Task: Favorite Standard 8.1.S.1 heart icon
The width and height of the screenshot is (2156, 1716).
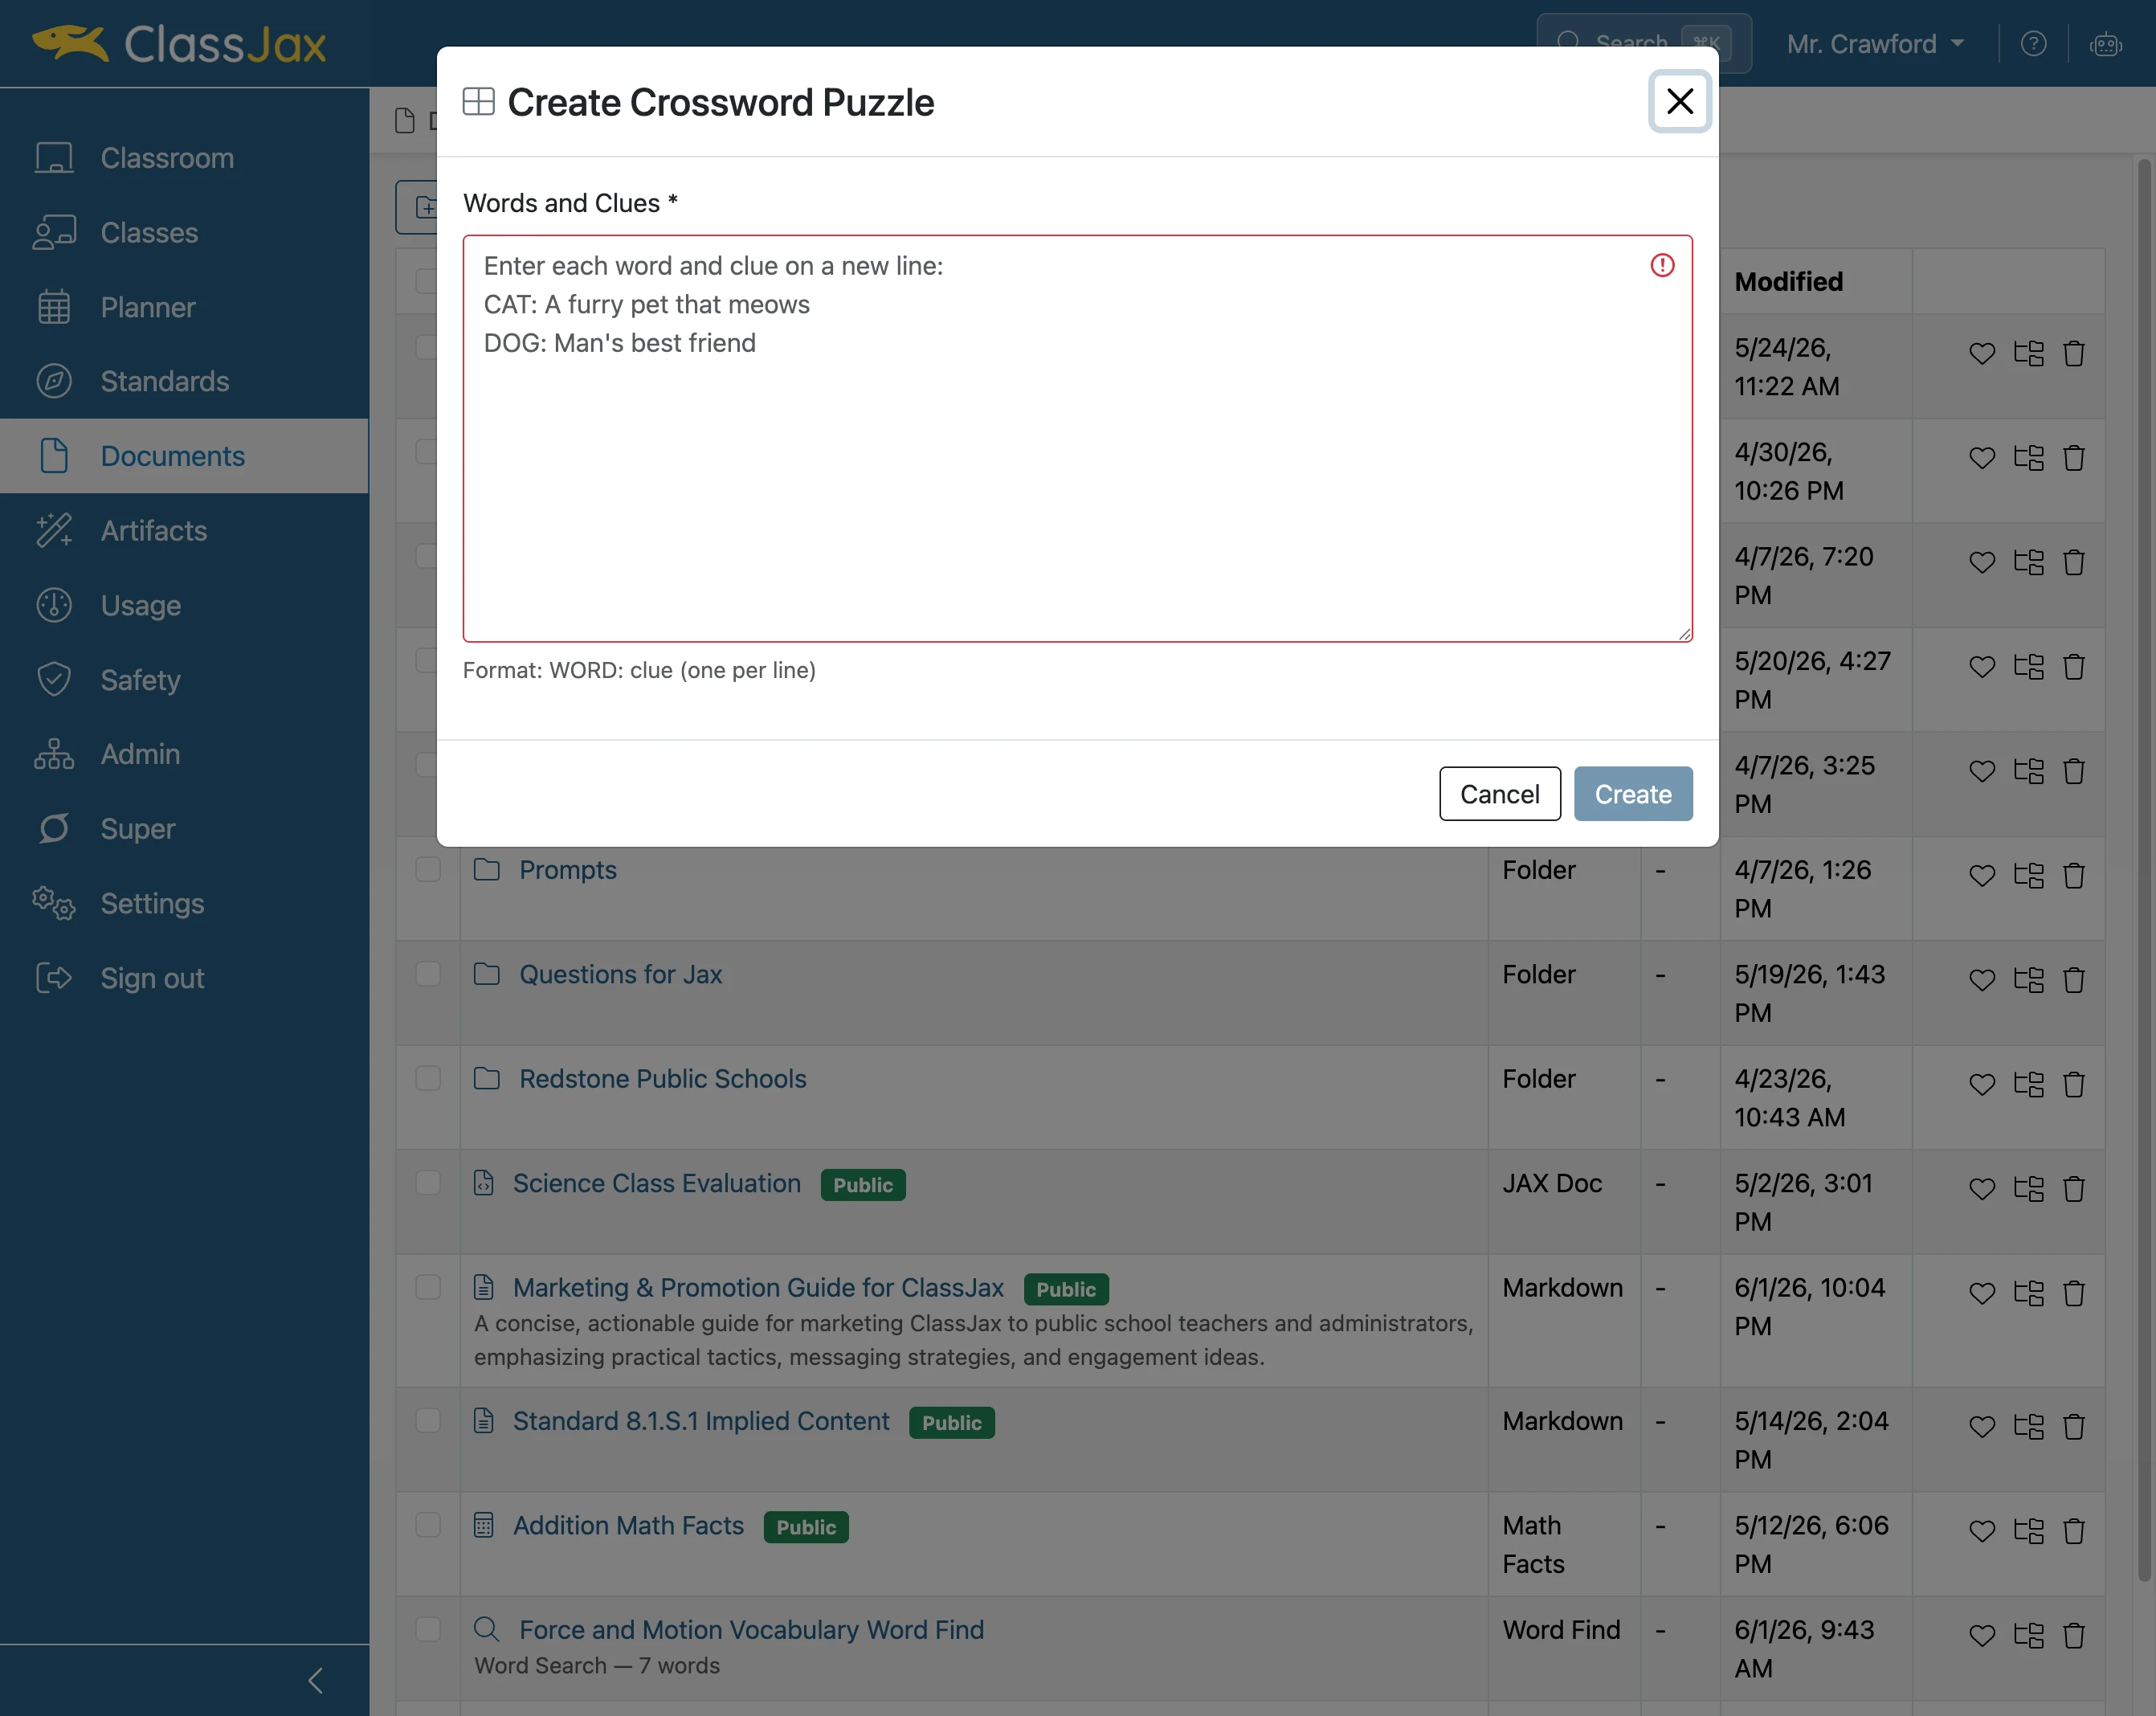Action: click(1981, 1427)
